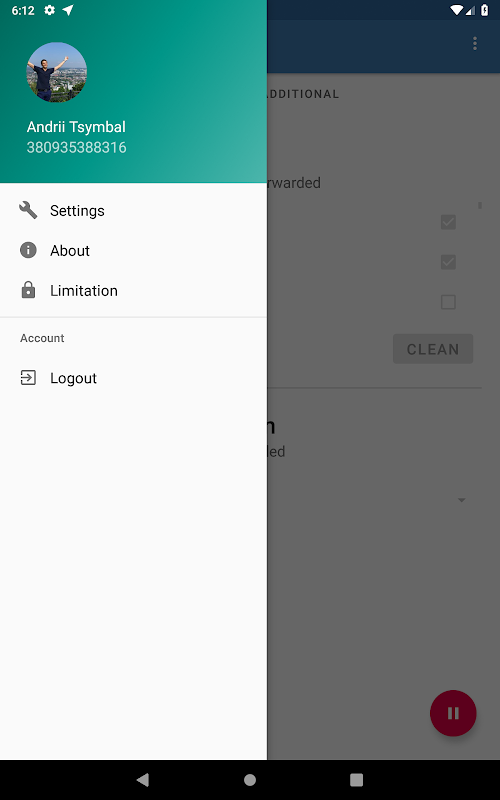Tap the Logout exit-arrow icon
The width and height of the screenshot is (500, 800).
tap(28, 378)
